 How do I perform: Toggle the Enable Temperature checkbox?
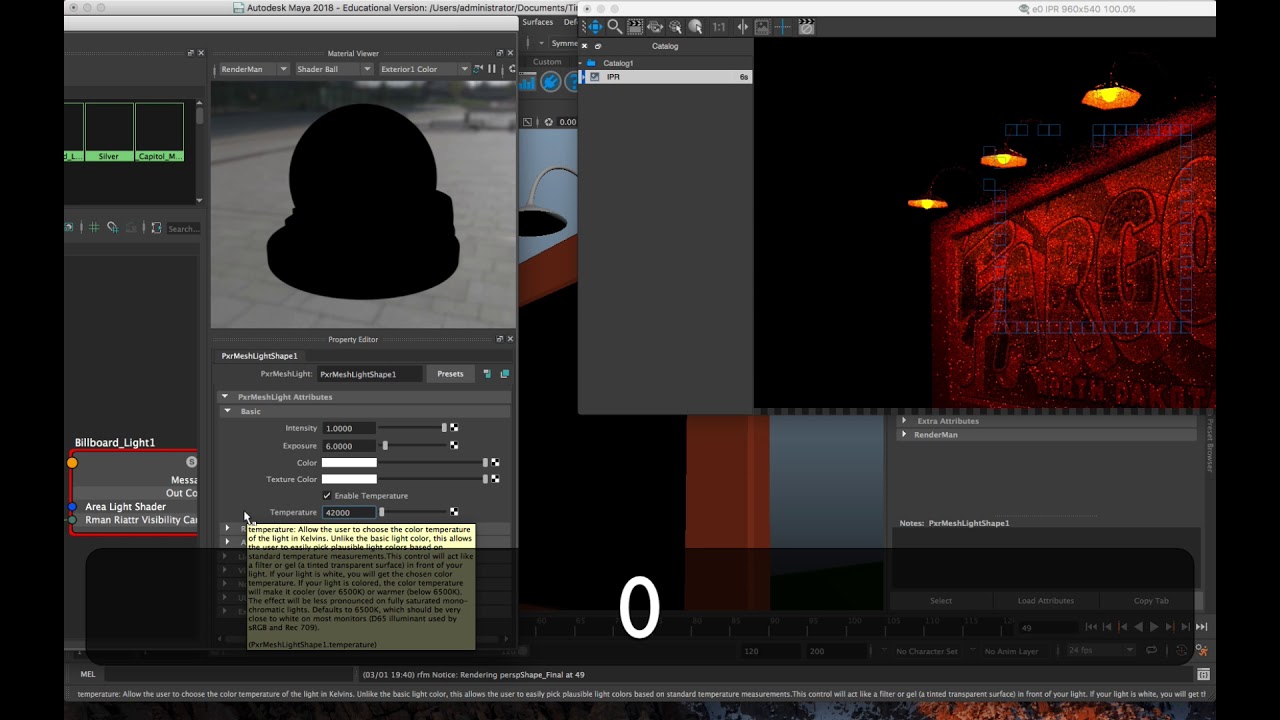[x=327, y=496]
